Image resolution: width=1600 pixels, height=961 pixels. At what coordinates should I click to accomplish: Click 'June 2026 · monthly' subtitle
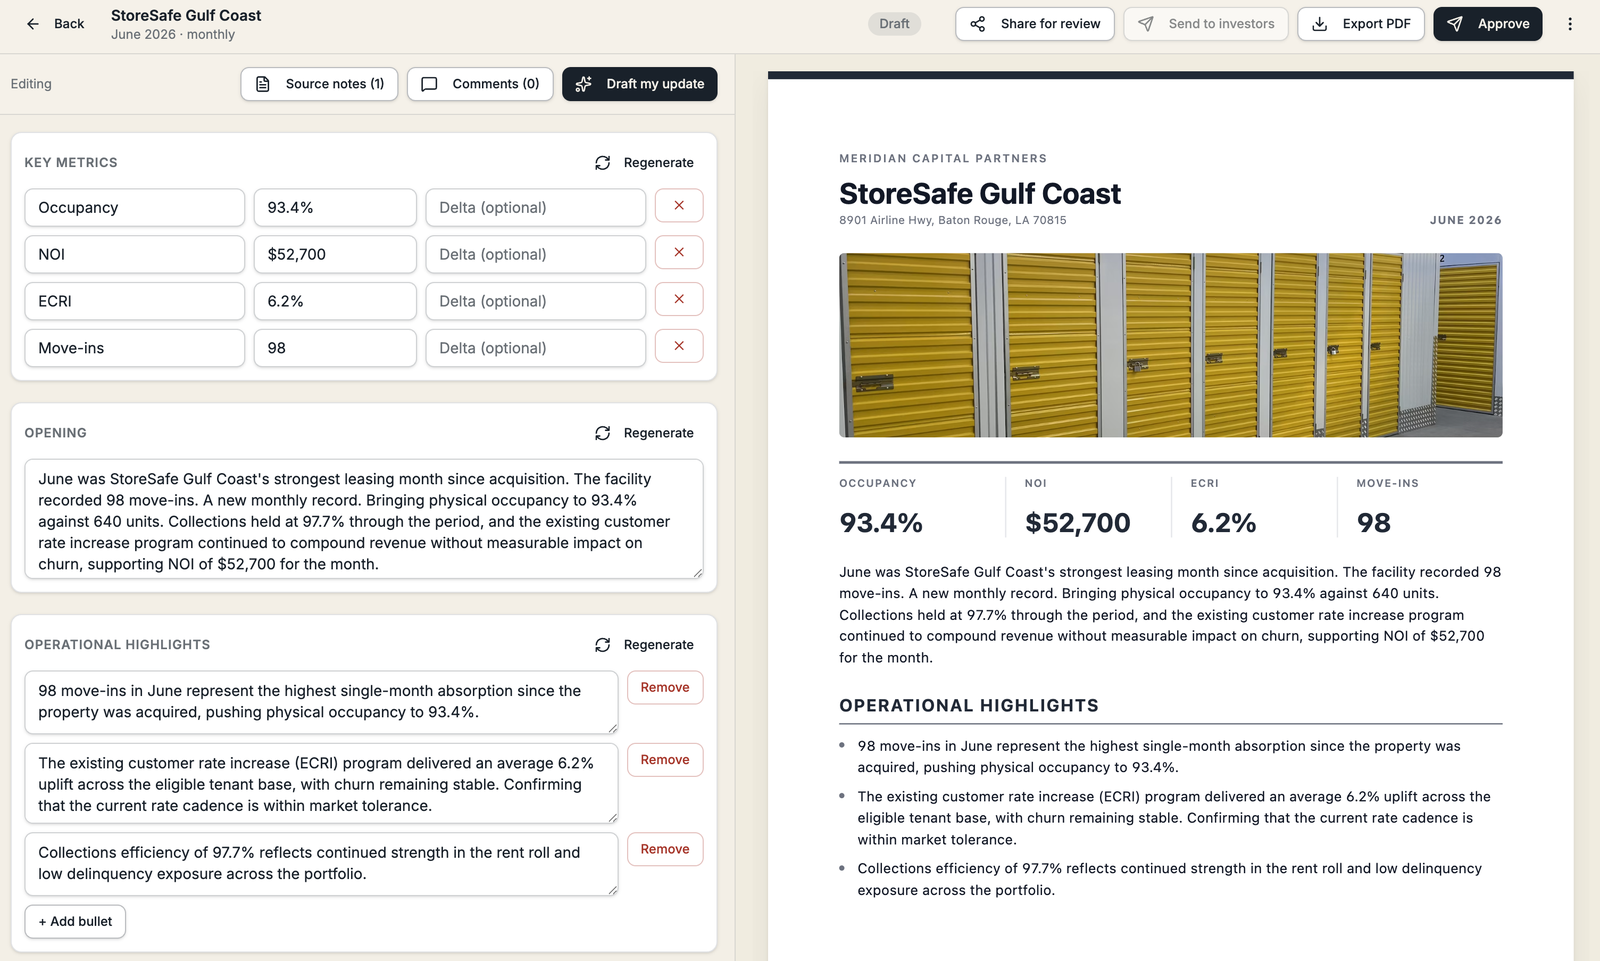(x=173, y=35)
